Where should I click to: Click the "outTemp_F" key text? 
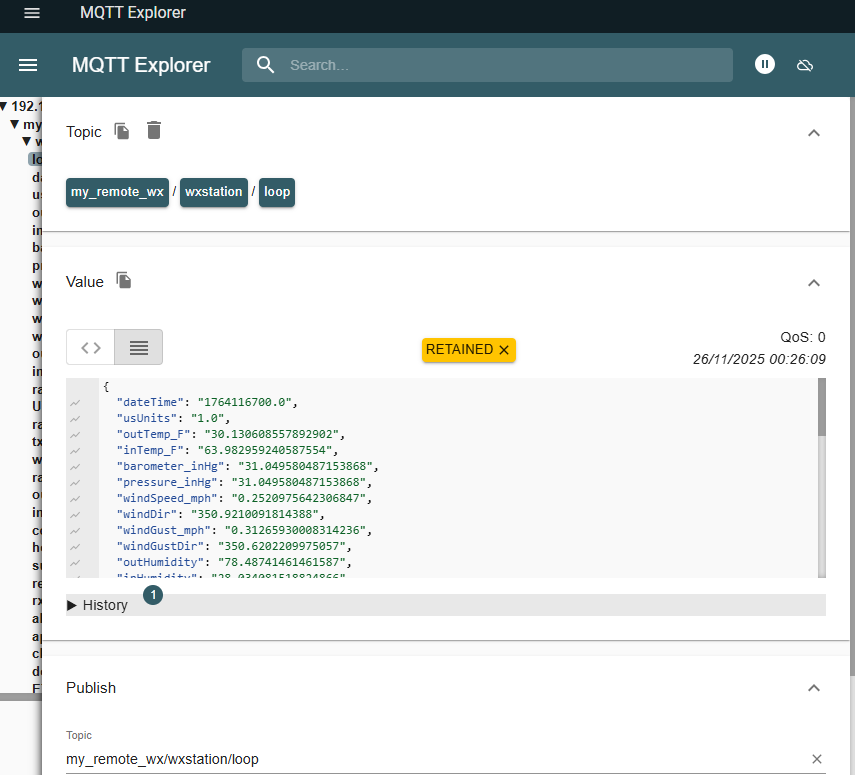[x=153, y=434]
